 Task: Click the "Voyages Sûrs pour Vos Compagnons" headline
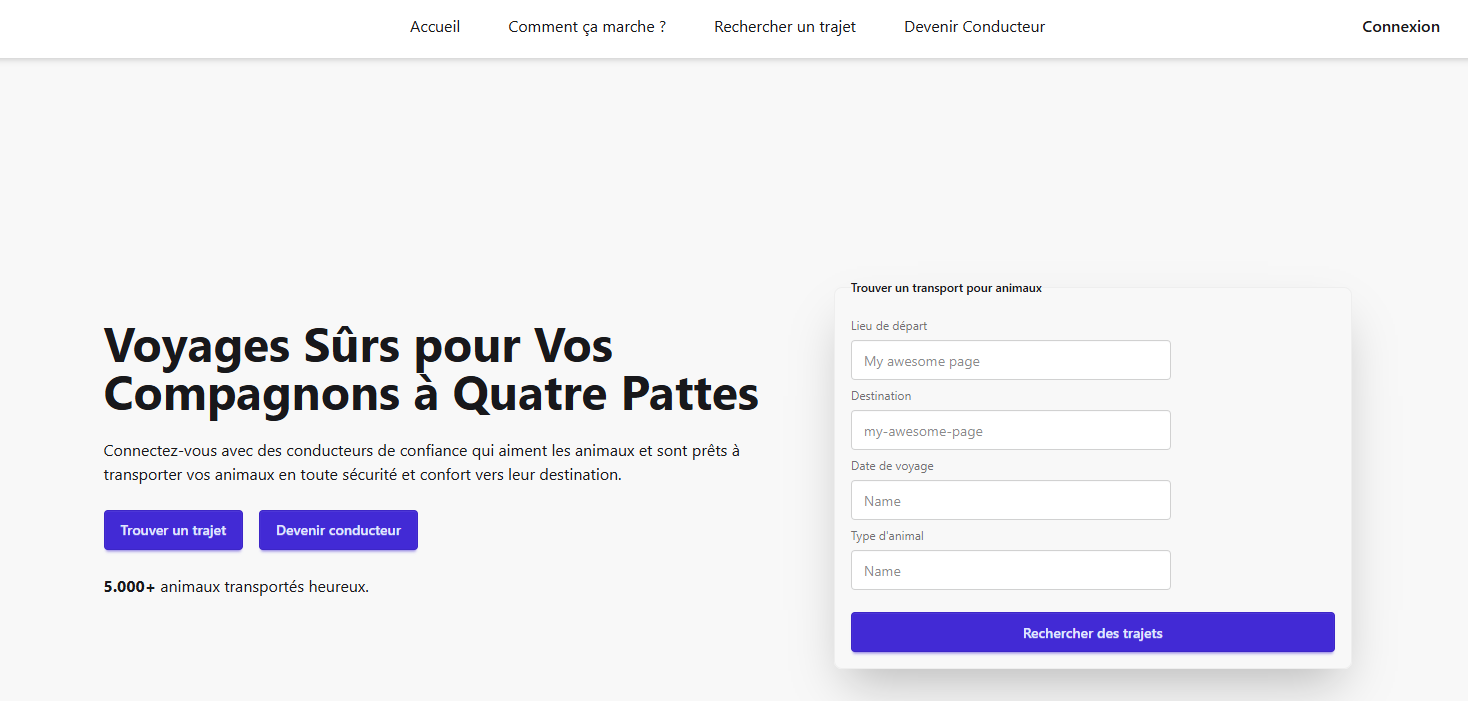(431, 370)
